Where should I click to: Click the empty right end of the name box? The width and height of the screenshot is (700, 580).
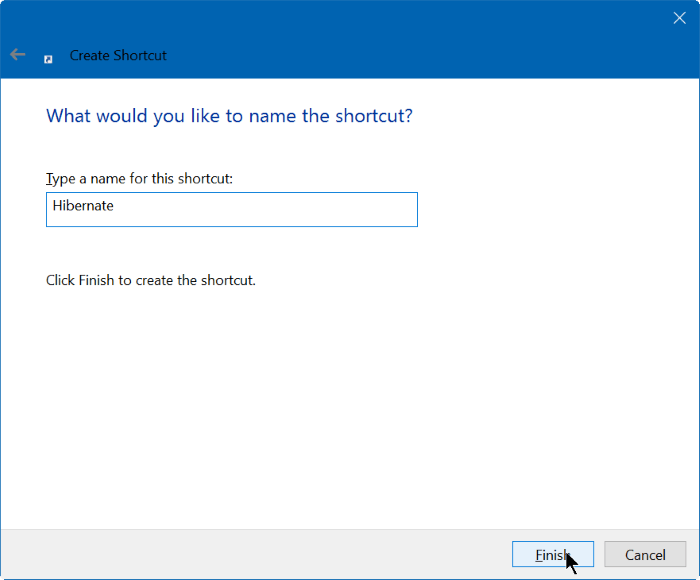click(x=380, y=210)
